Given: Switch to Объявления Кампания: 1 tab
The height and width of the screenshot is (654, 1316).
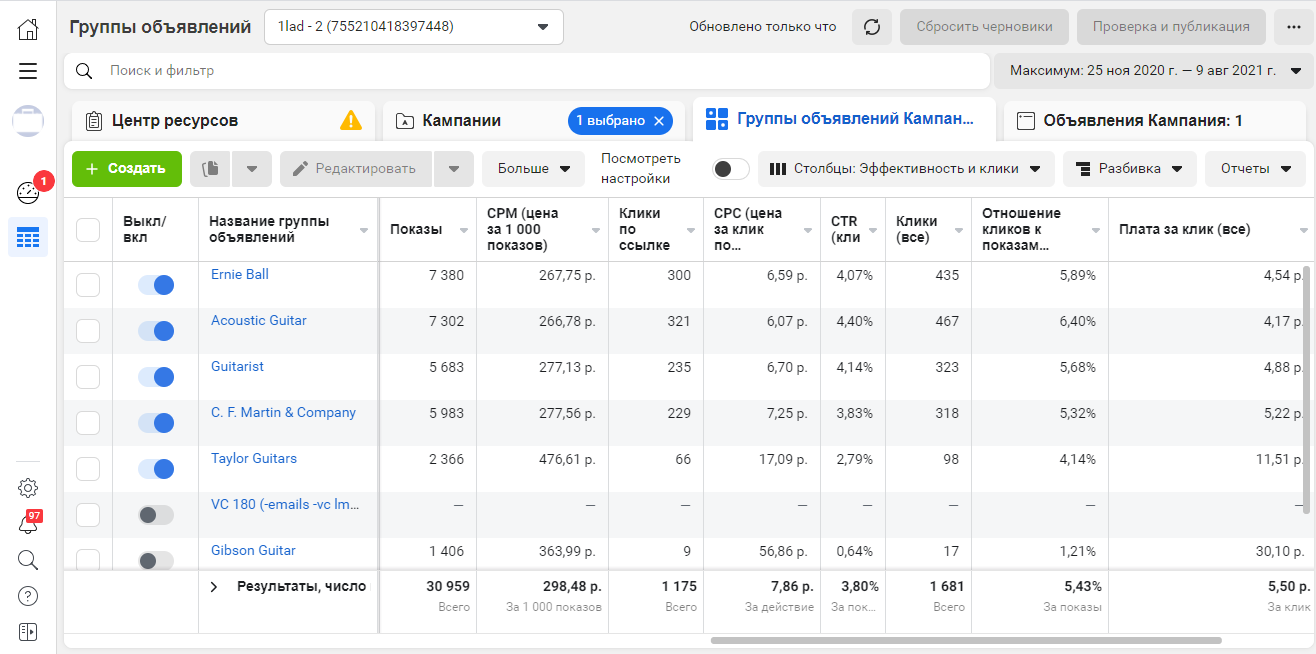Looking at the screenshot, I should point(1156,121).
